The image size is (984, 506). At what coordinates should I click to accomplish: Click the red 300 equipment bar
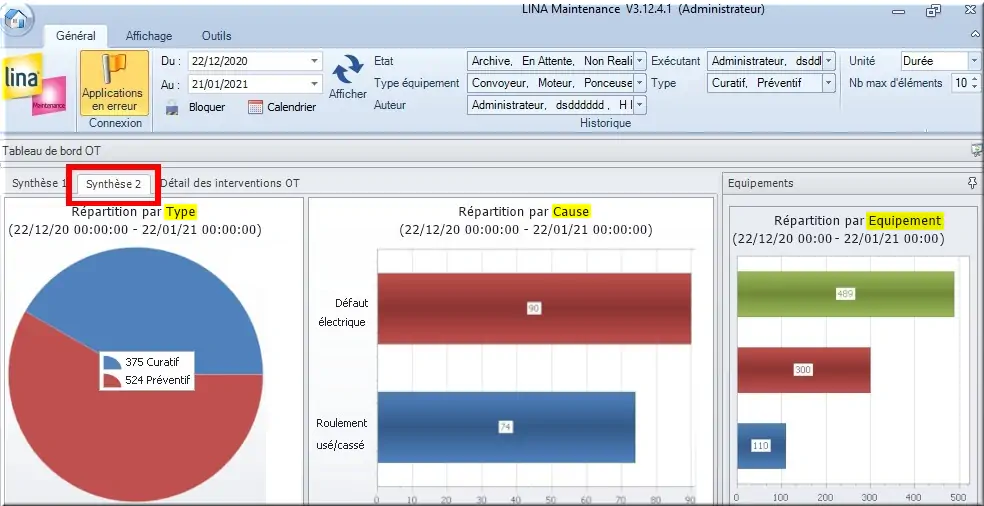click(803, 370)
